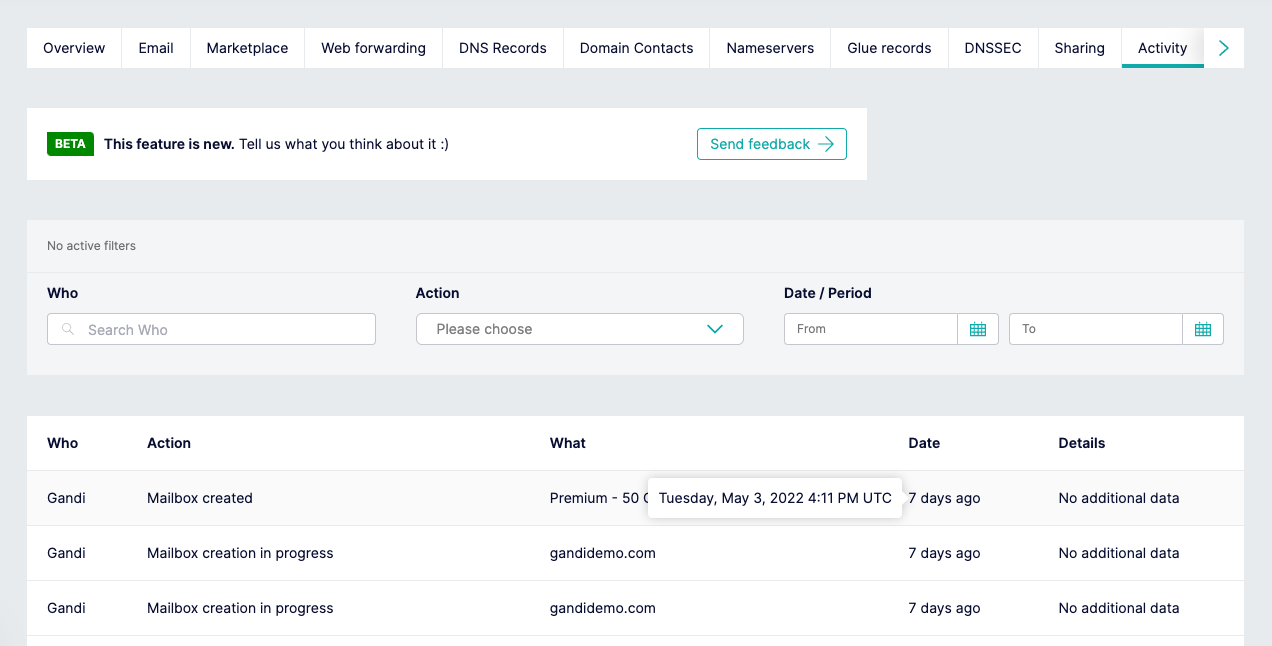Click the From date input field
This screenshot has width=1272, height=646.
click(870, 329)
